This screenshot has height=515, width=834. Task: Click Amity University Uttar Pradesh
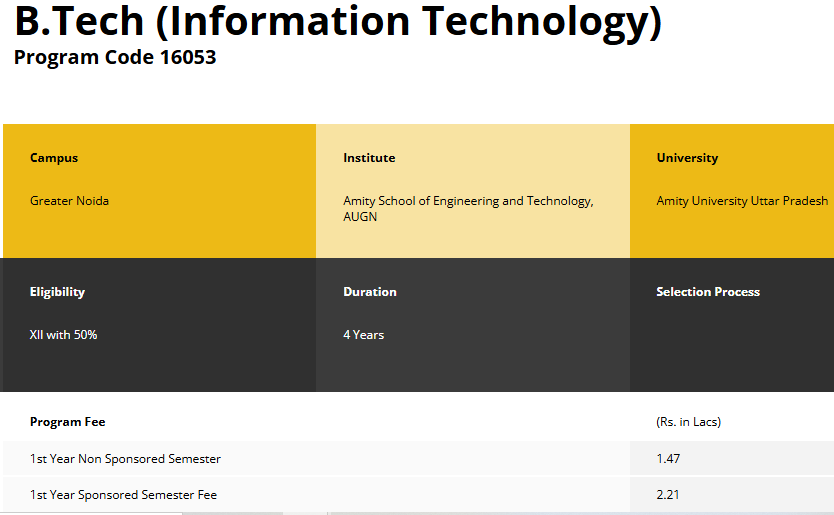point(742,201)
